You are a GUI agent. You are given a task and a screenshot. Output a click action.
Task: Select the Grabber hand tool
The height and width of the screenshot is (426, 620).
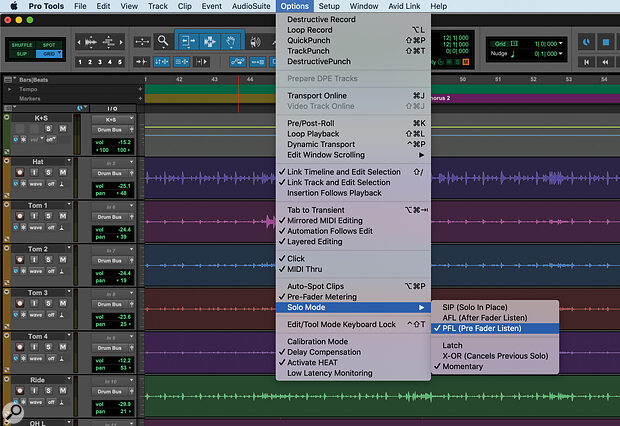click(x=231, y=41)
